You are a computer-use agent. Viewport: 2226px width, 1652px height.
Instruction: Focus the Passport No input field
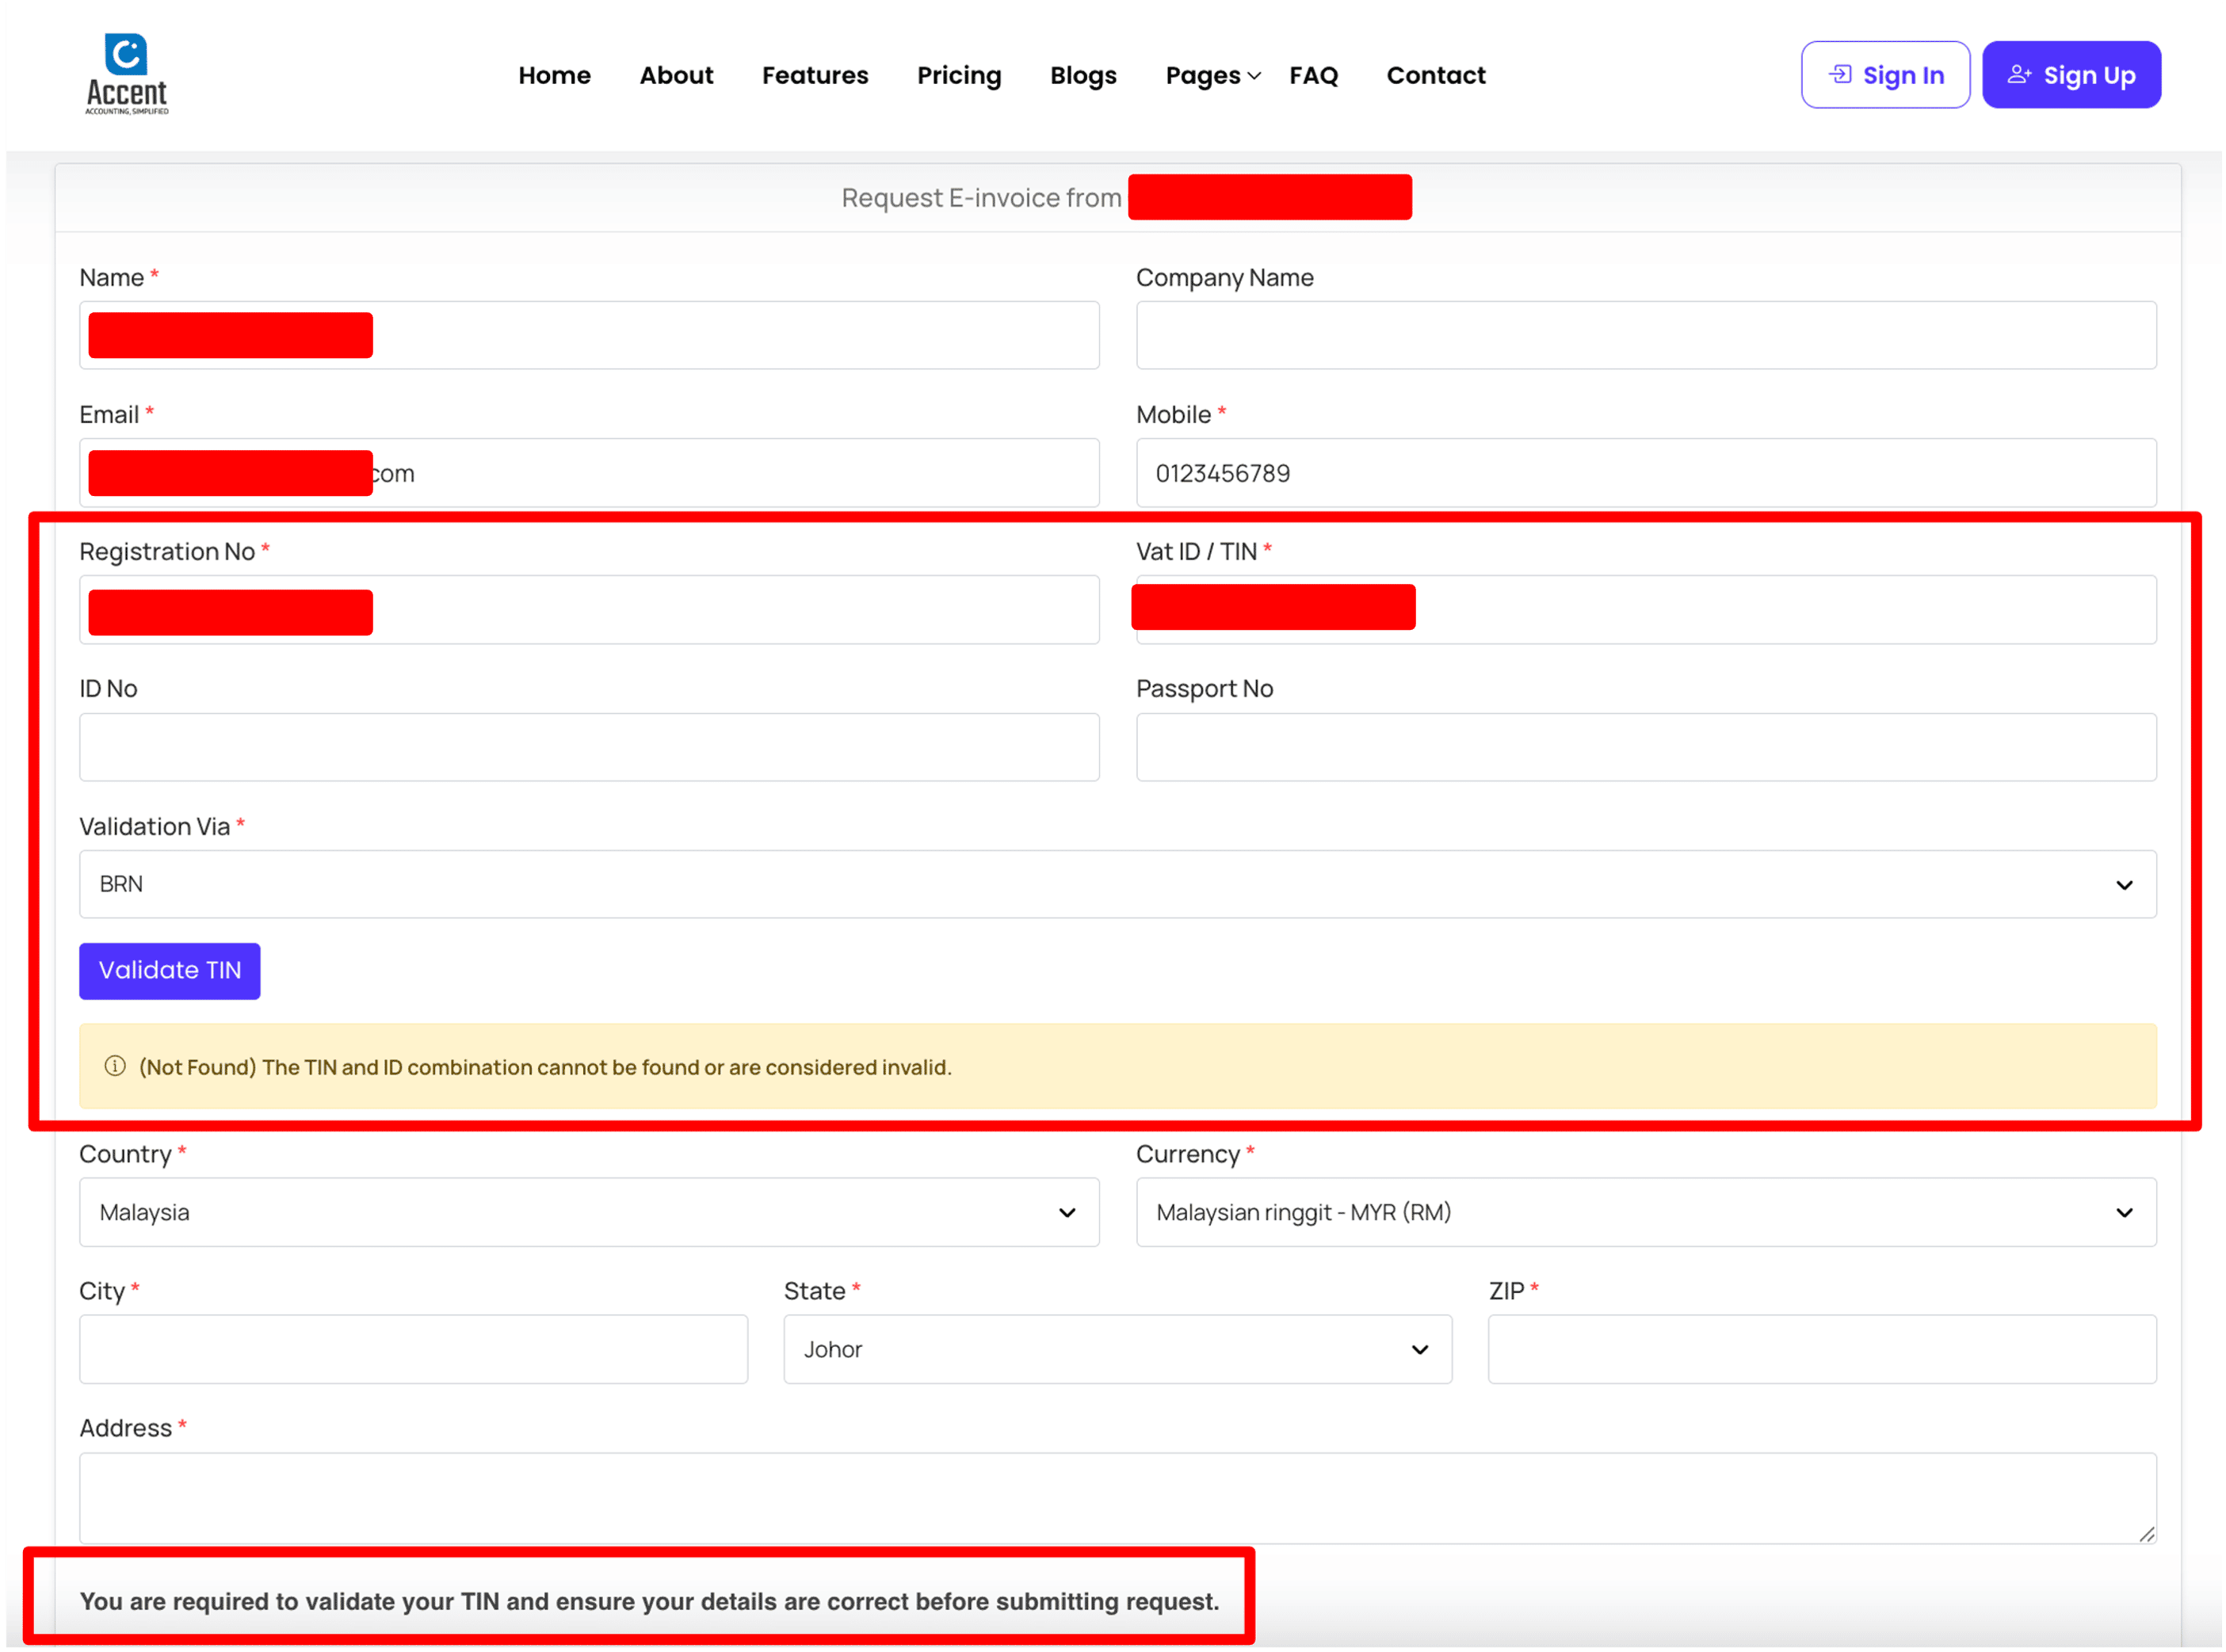tap(1645, 747)
